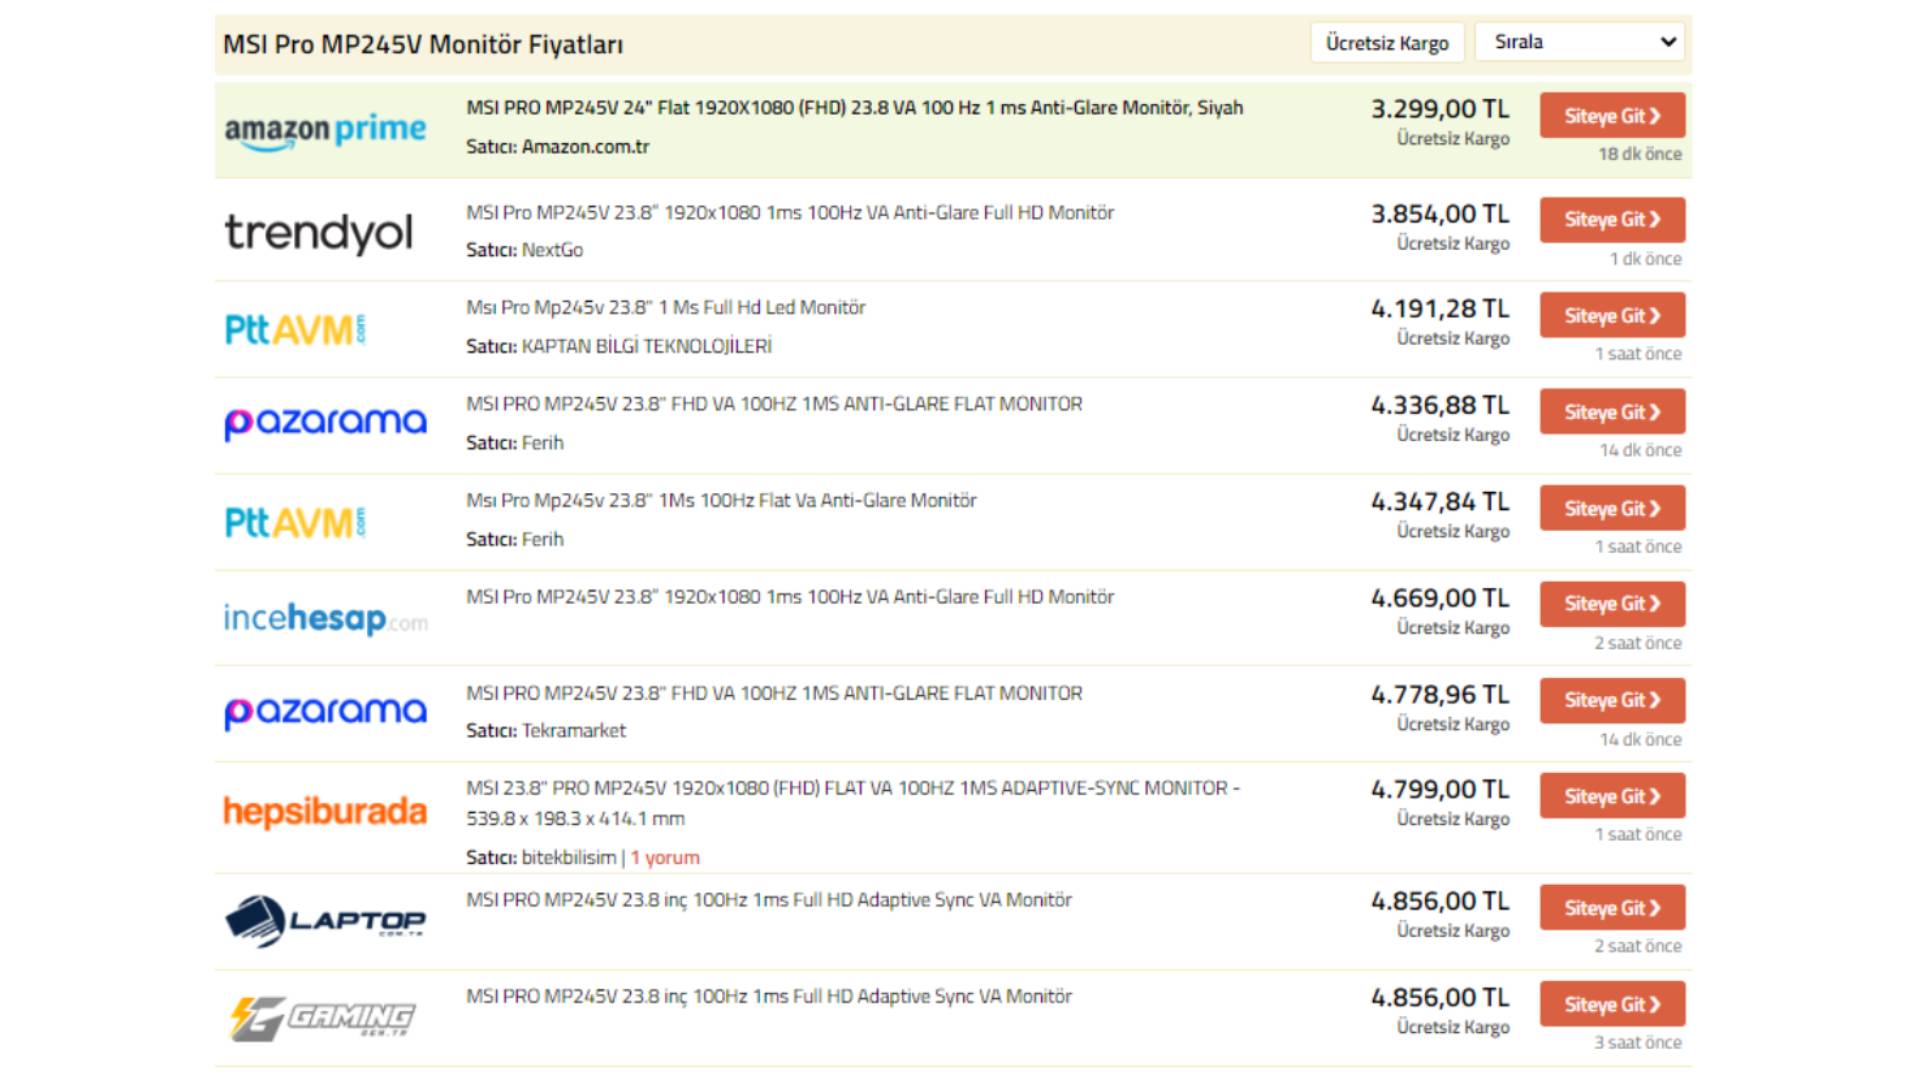Click the Amazon Prime store logo
Screen dimensions: 1920x1080
(x=325, y=131)
